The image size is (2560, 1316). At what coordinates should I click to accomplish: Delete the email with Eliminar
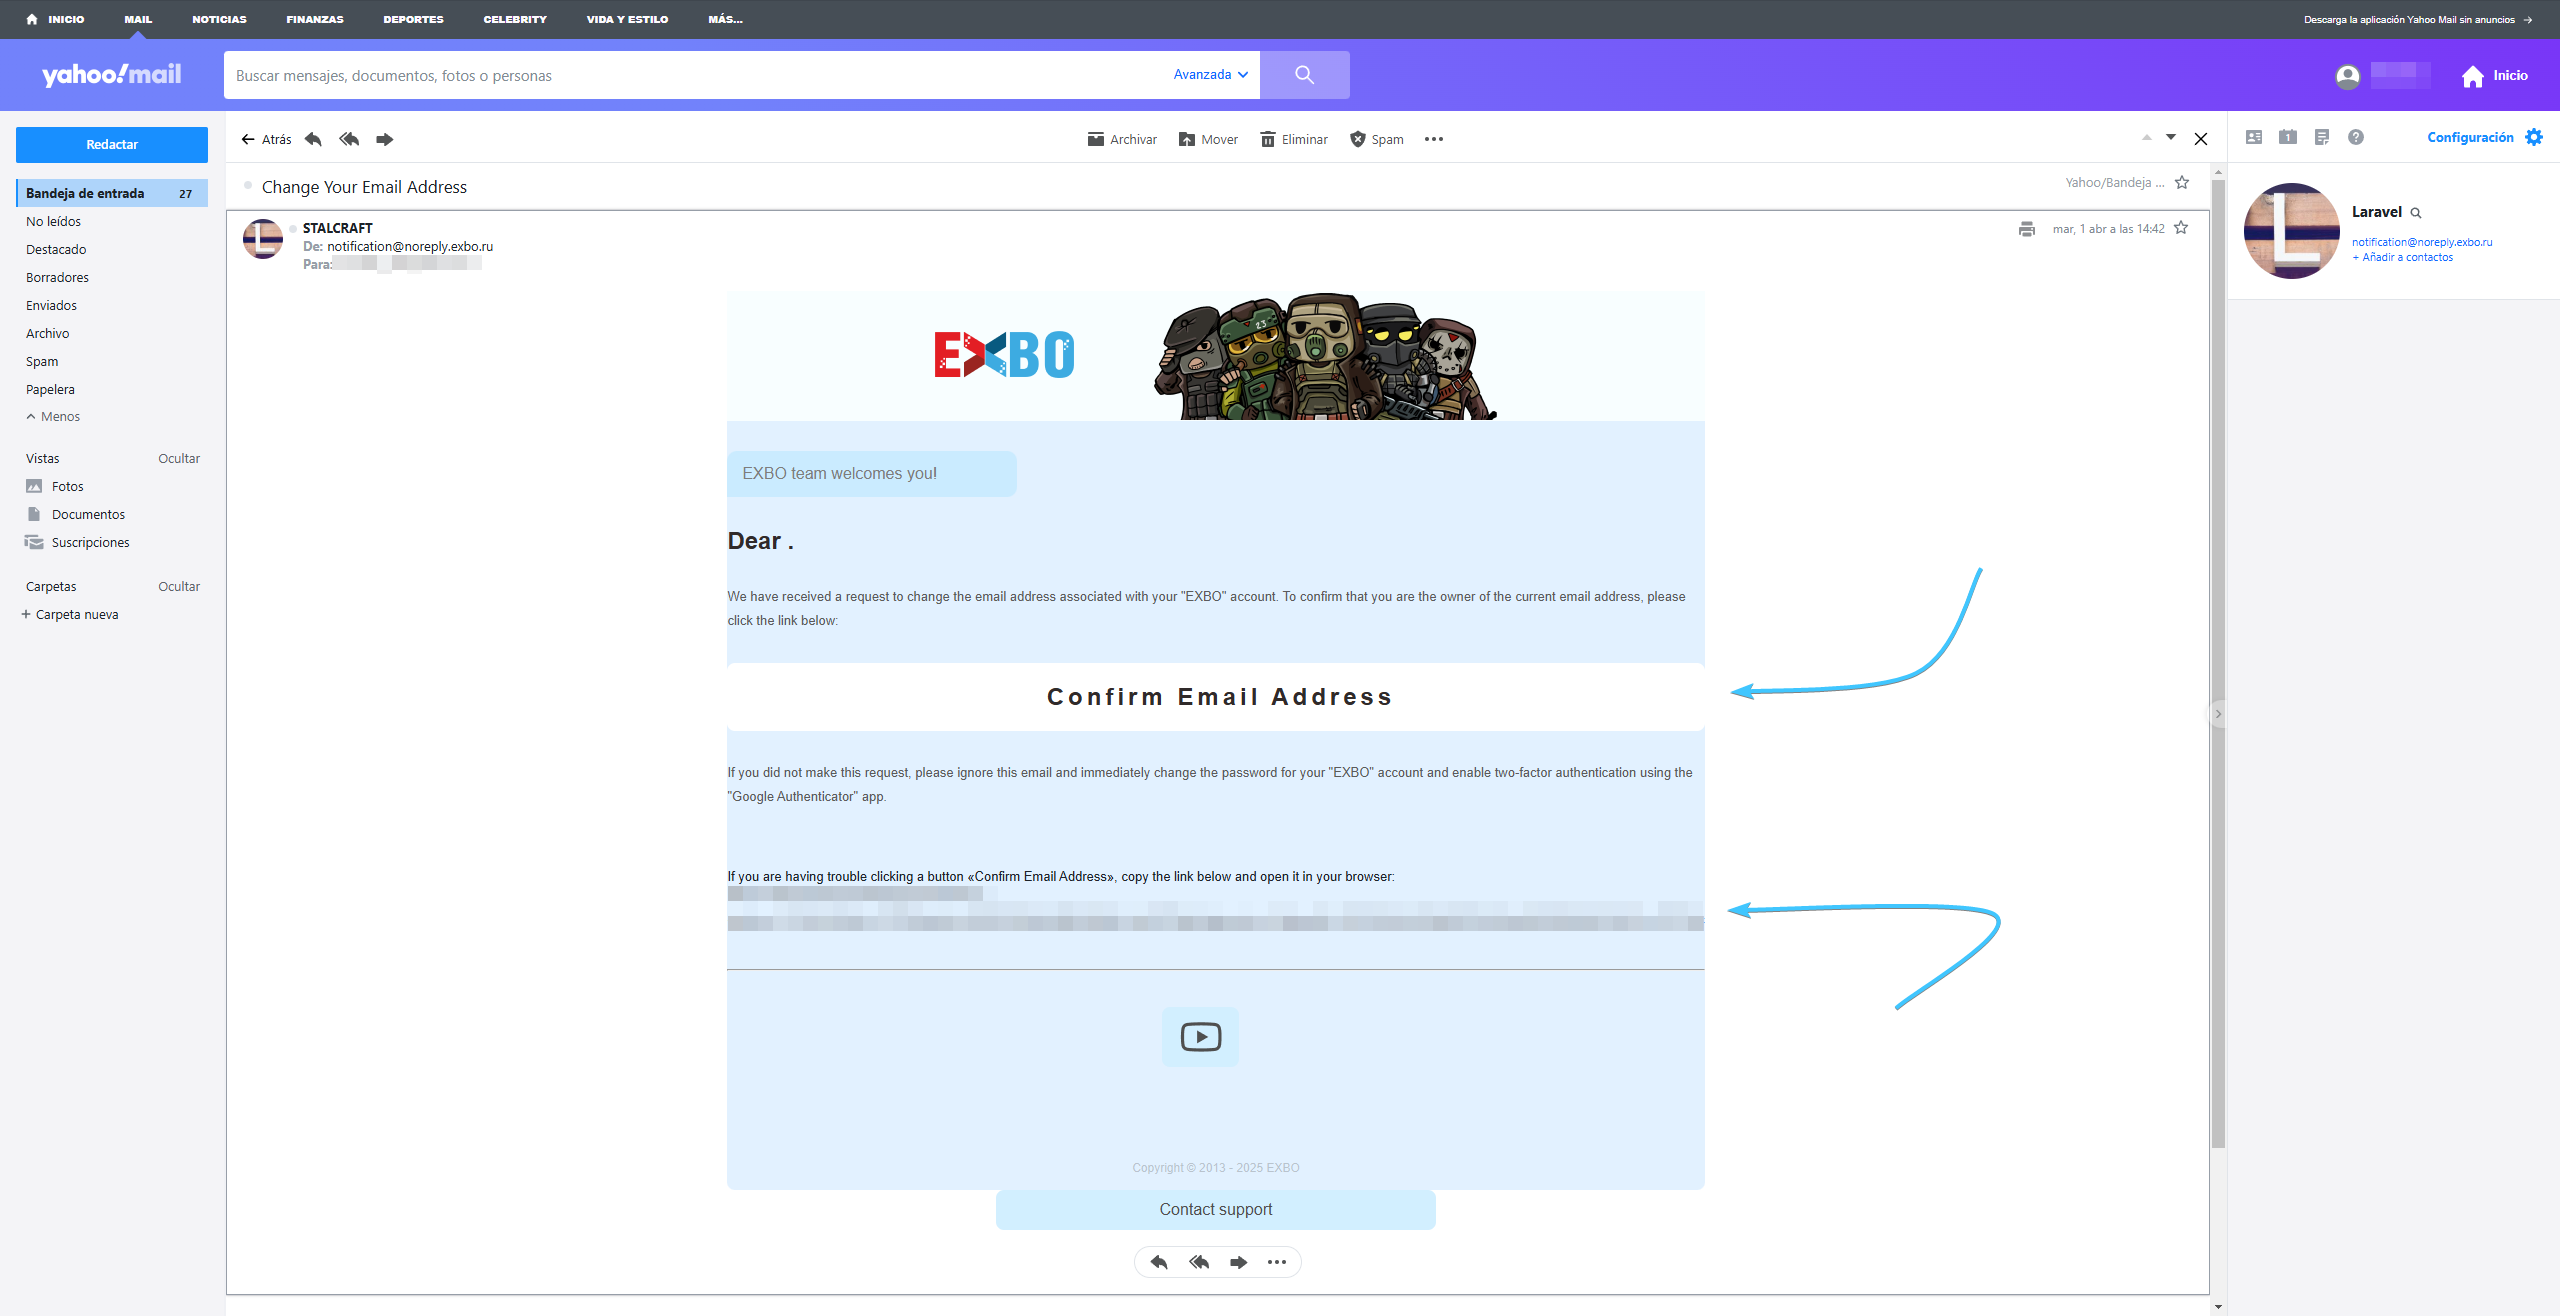(x=1294, y=139)
